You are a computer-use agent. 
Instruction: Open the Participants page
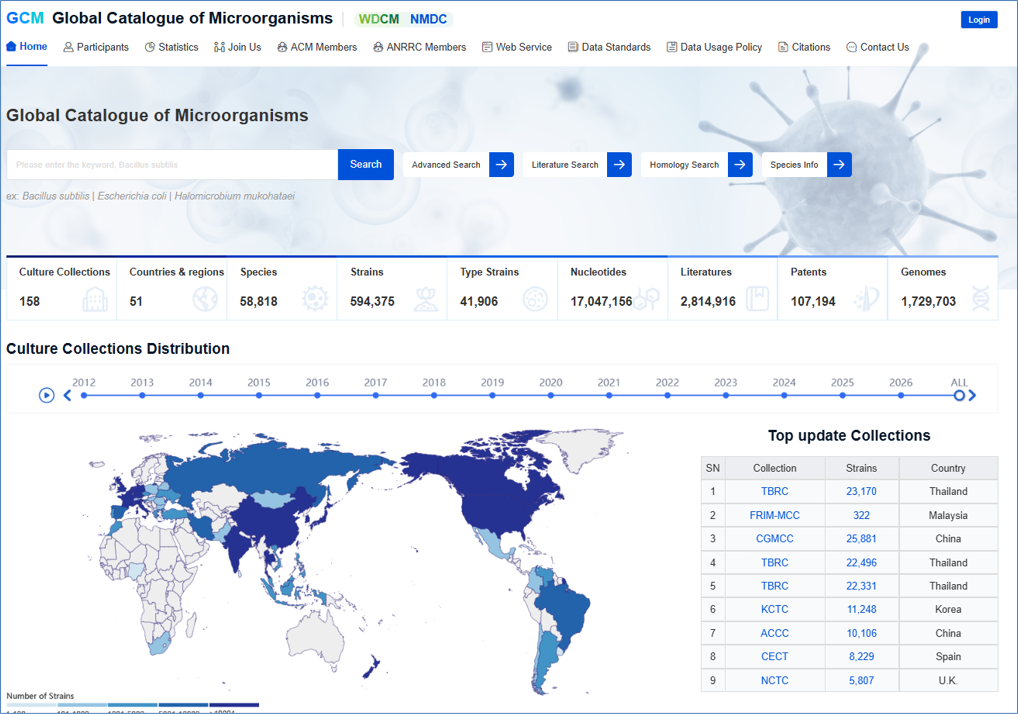pyautogui.click(x=96, y=47)
